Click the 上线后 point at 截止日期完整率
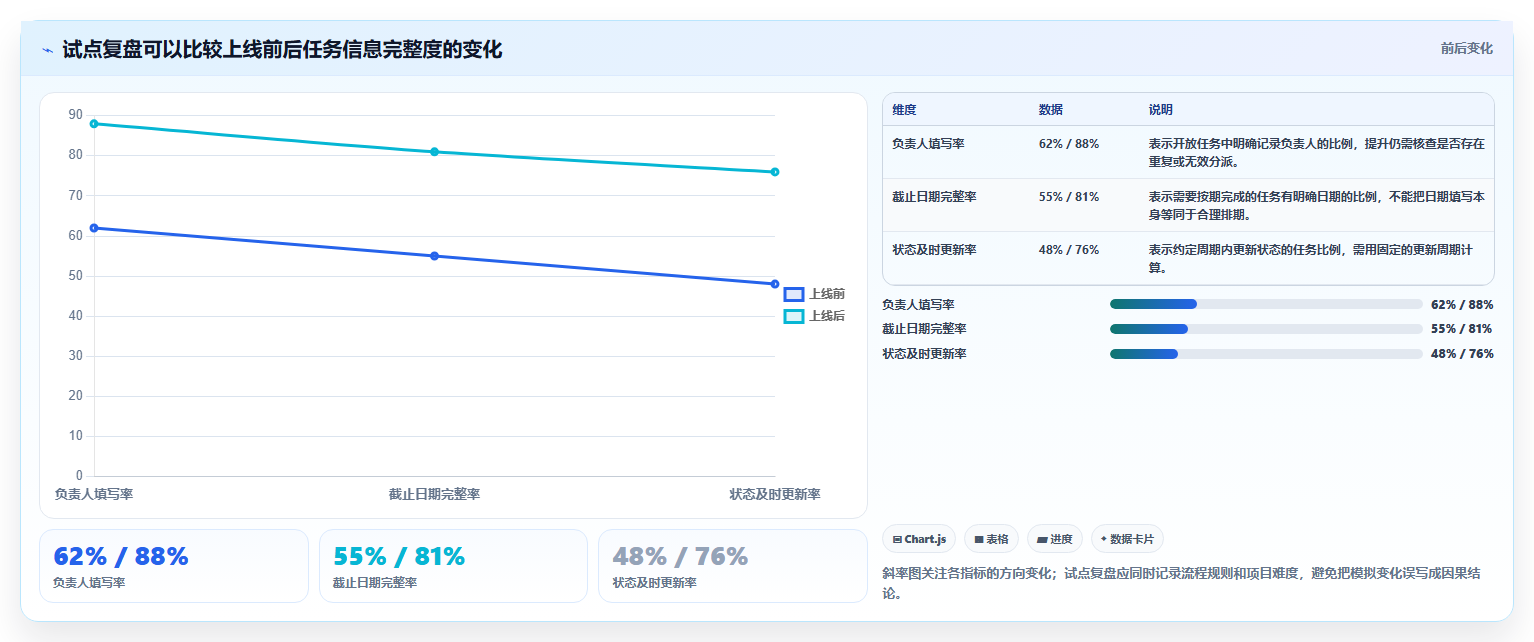 click(434, 152)
